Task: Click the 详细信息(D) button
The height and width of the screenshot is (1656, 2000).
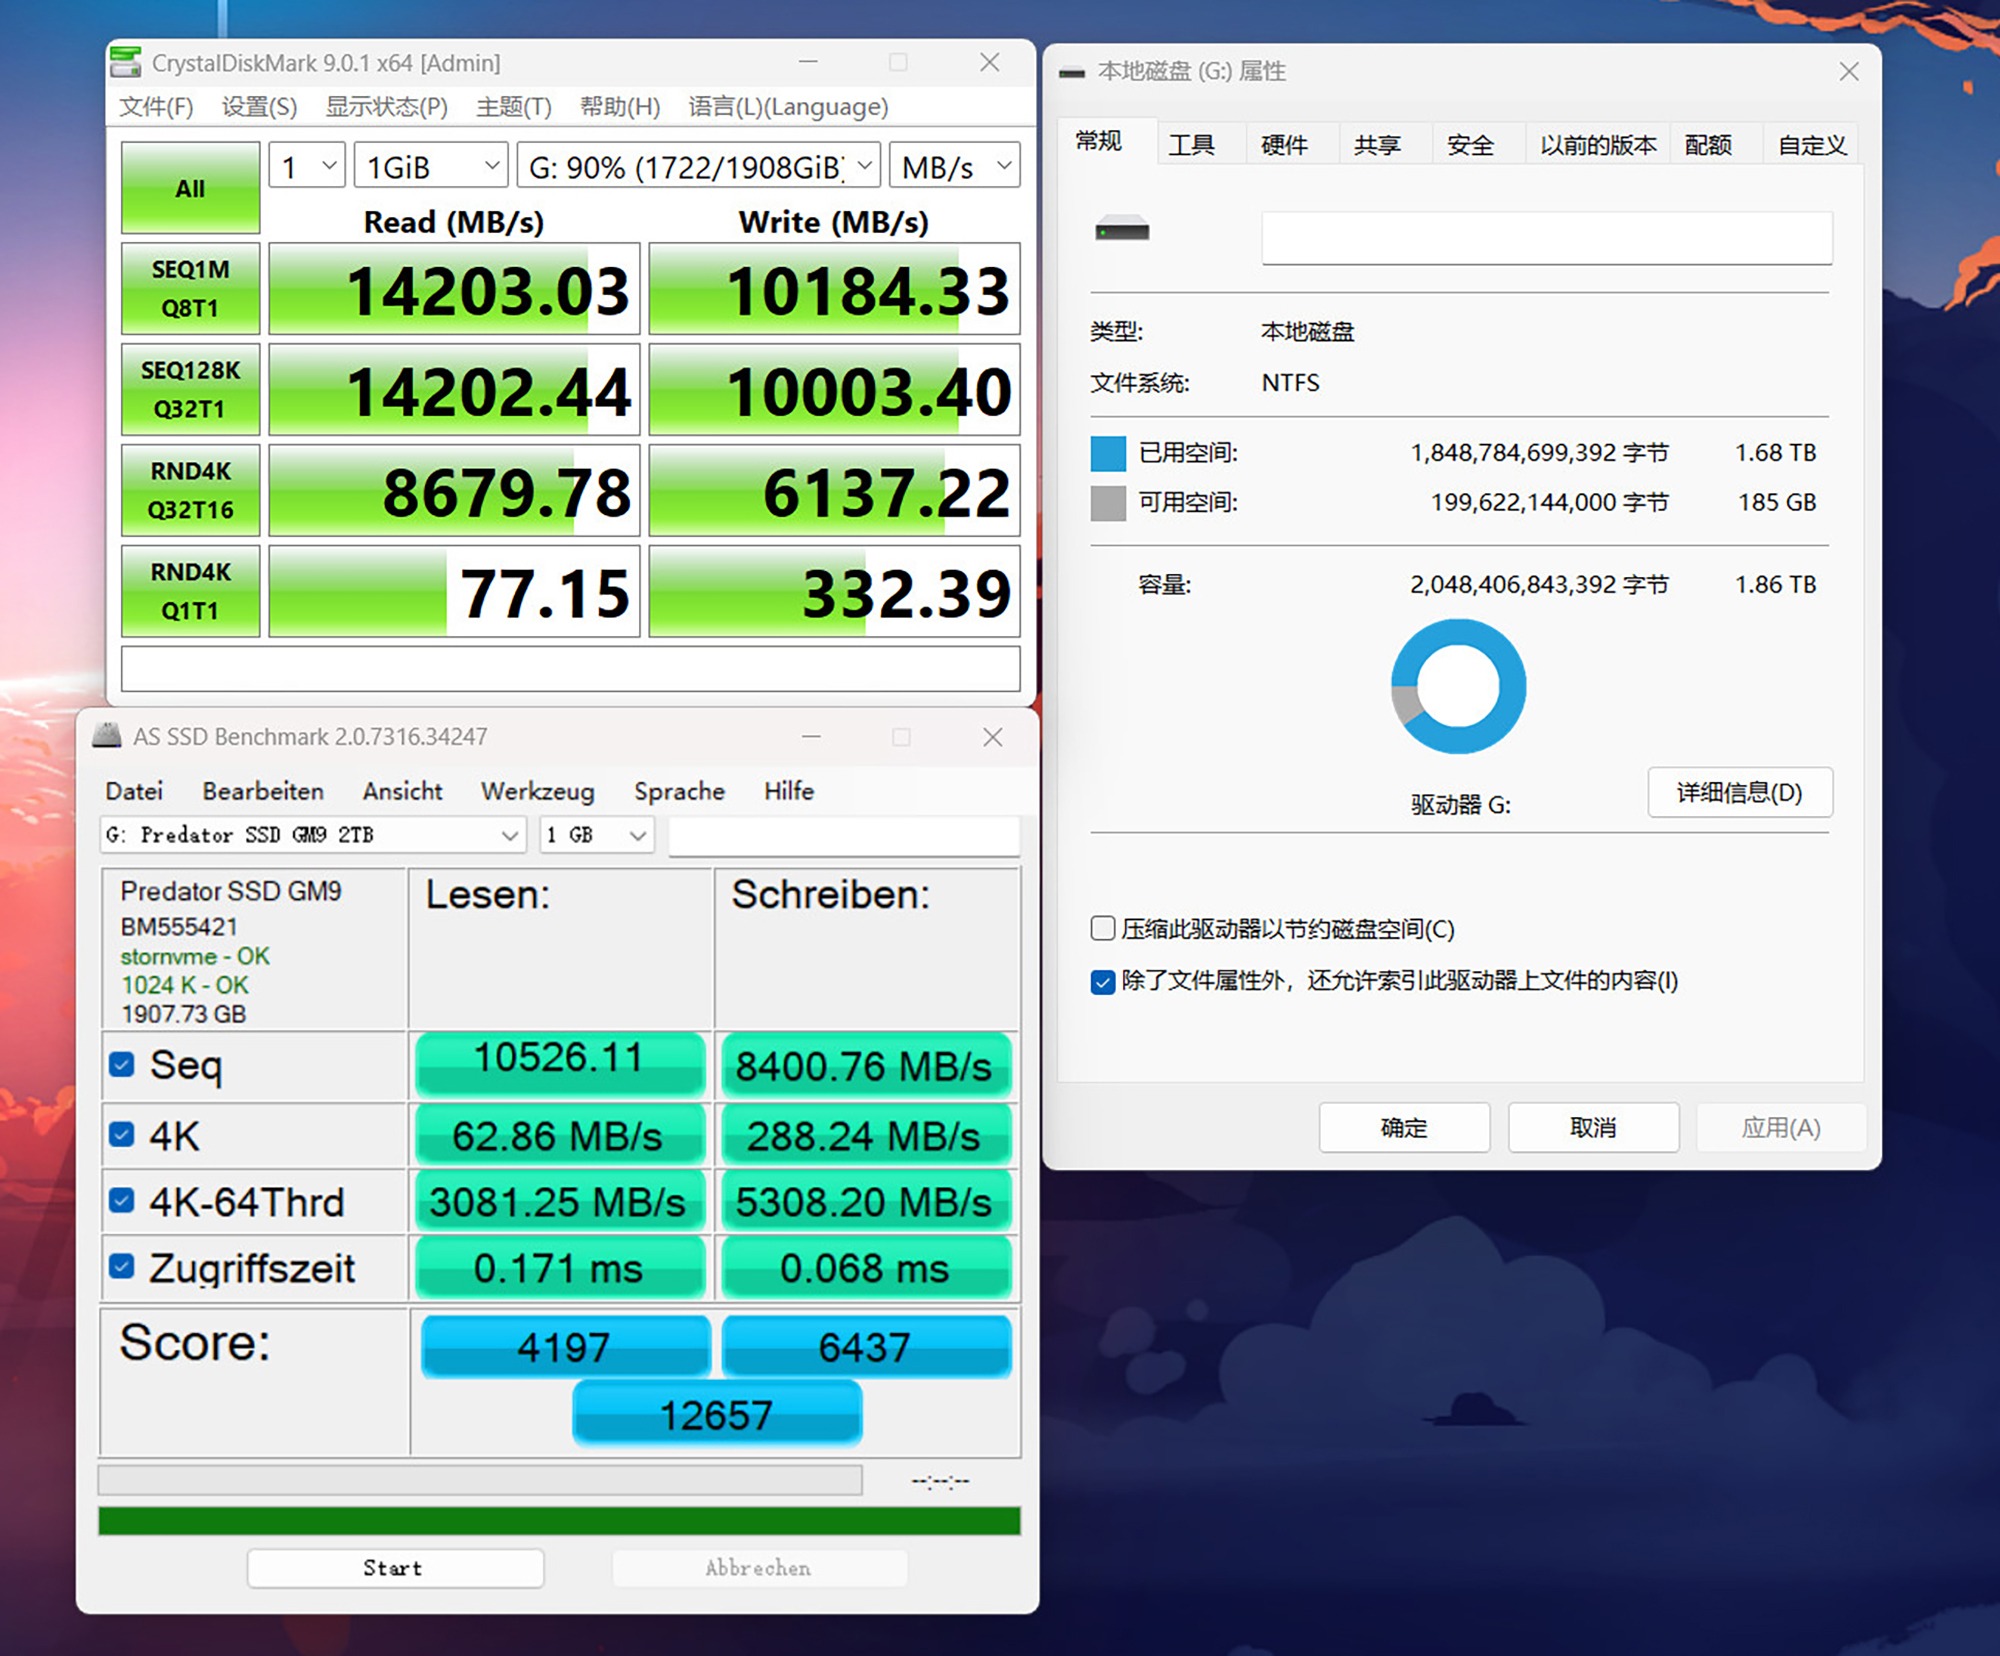Action: coord(1739,793)
